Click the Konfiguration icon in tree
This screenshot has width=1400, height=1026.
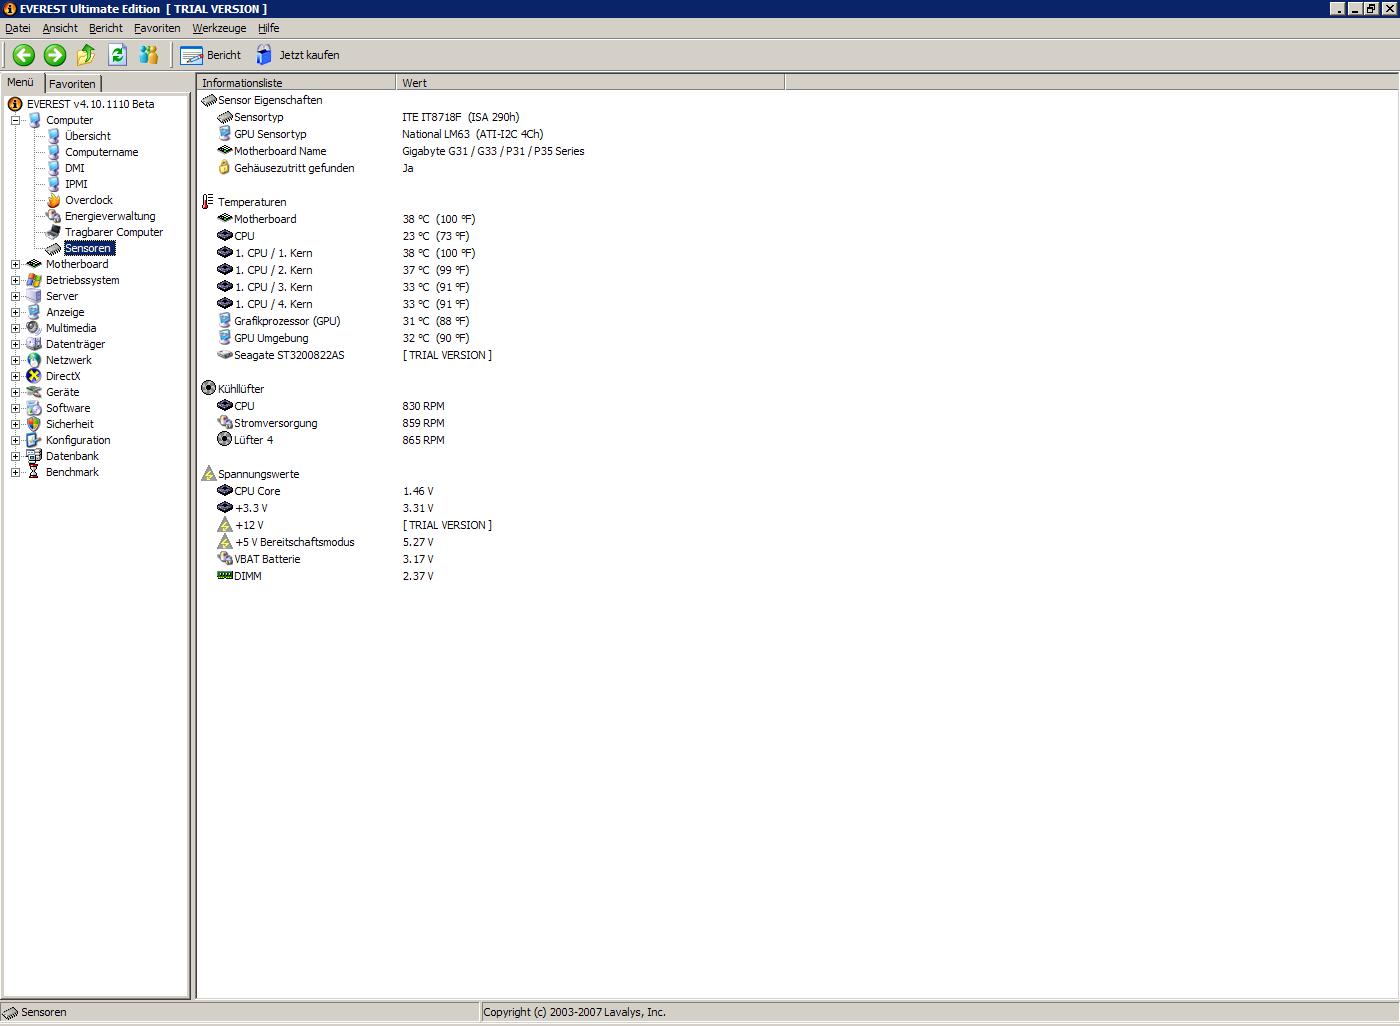coord(34,440)
